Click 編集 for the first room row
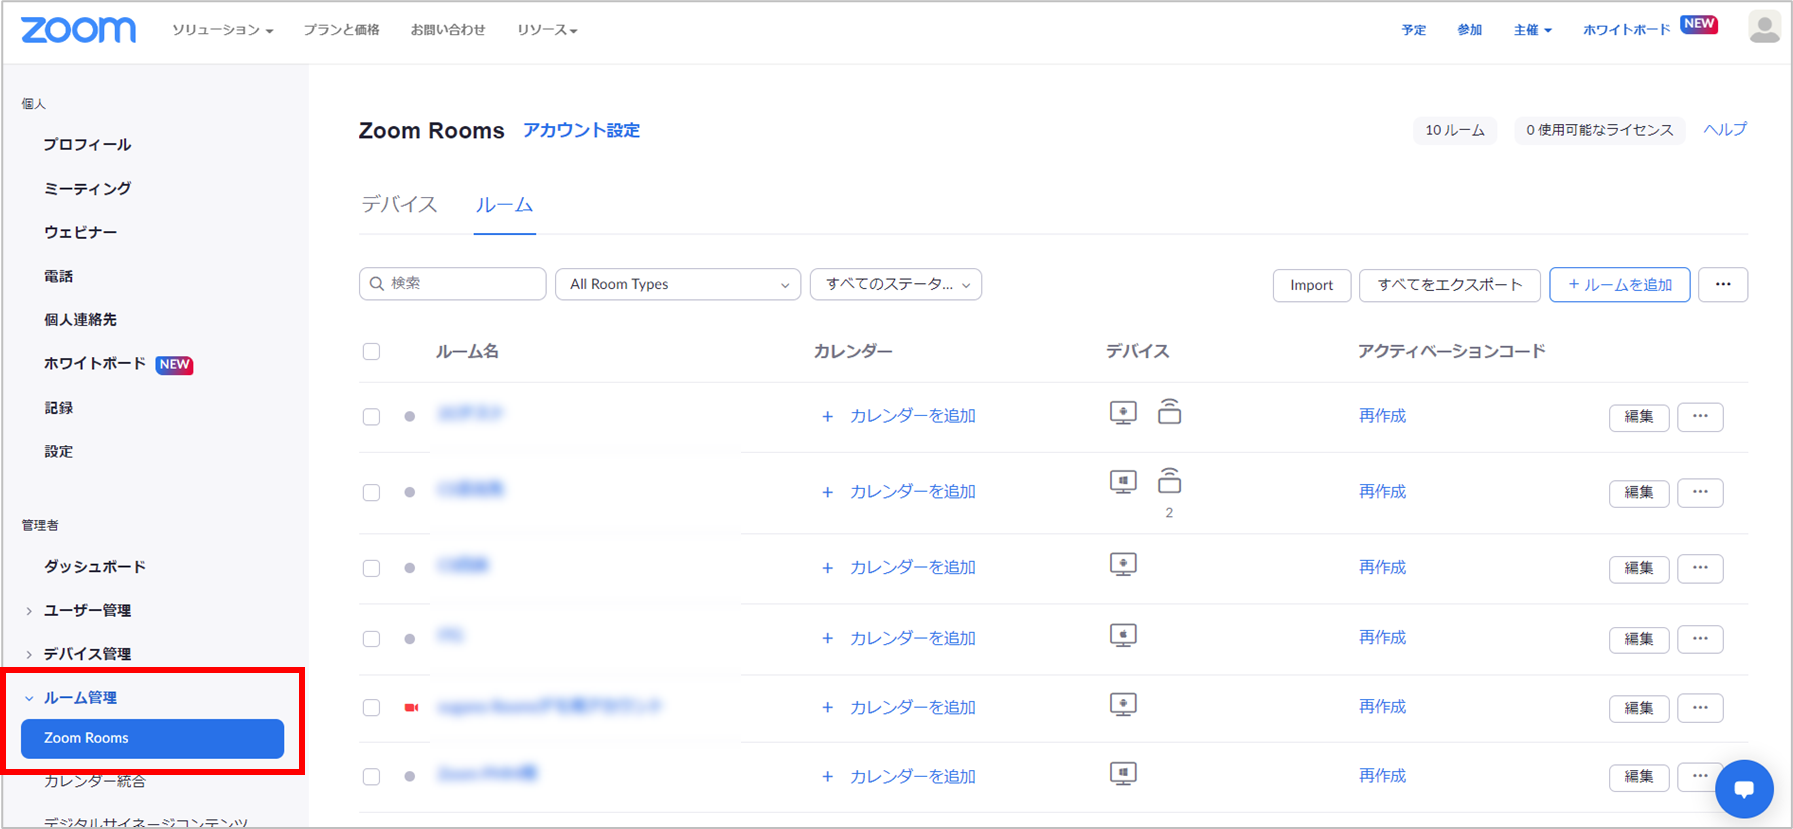1793x829 pixels. [x=1638, y=417]
